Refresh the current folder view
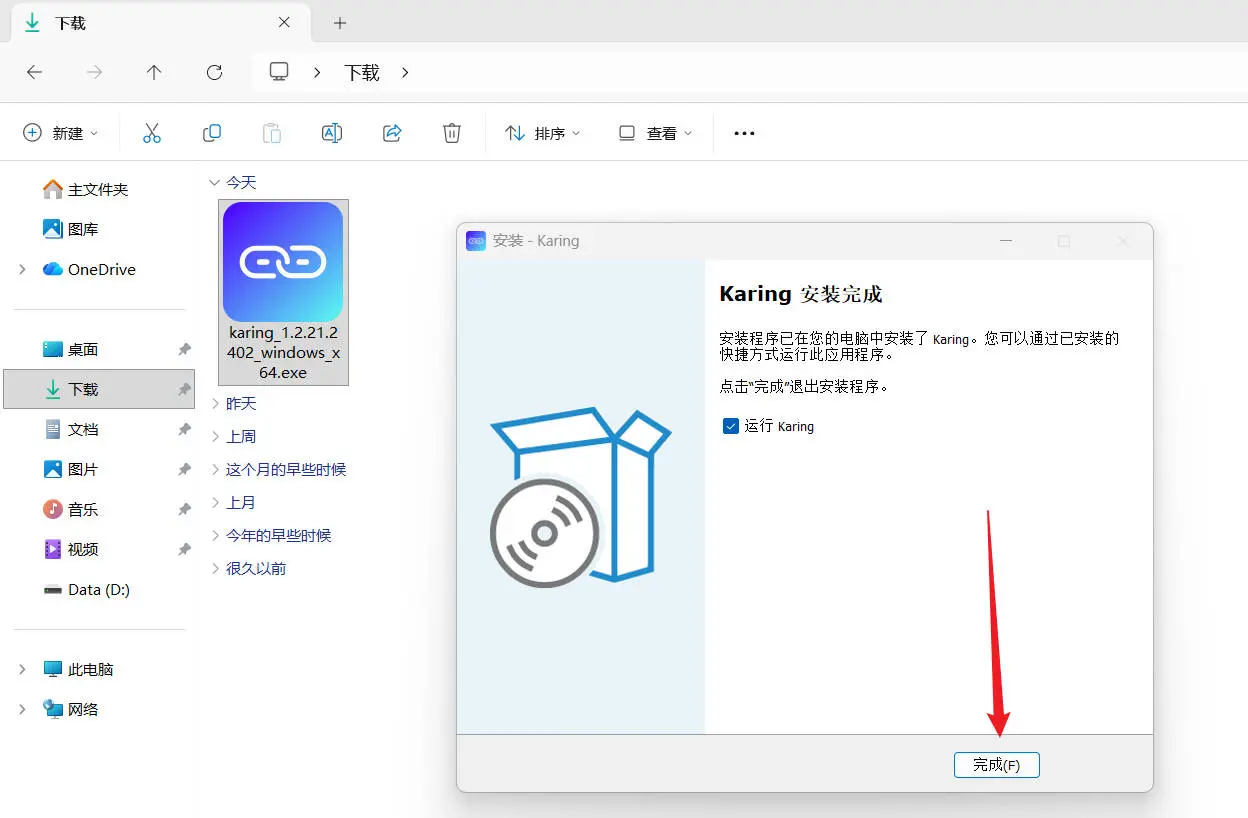Viewport: 1248px width, 818px height. (x=214, y=72)
